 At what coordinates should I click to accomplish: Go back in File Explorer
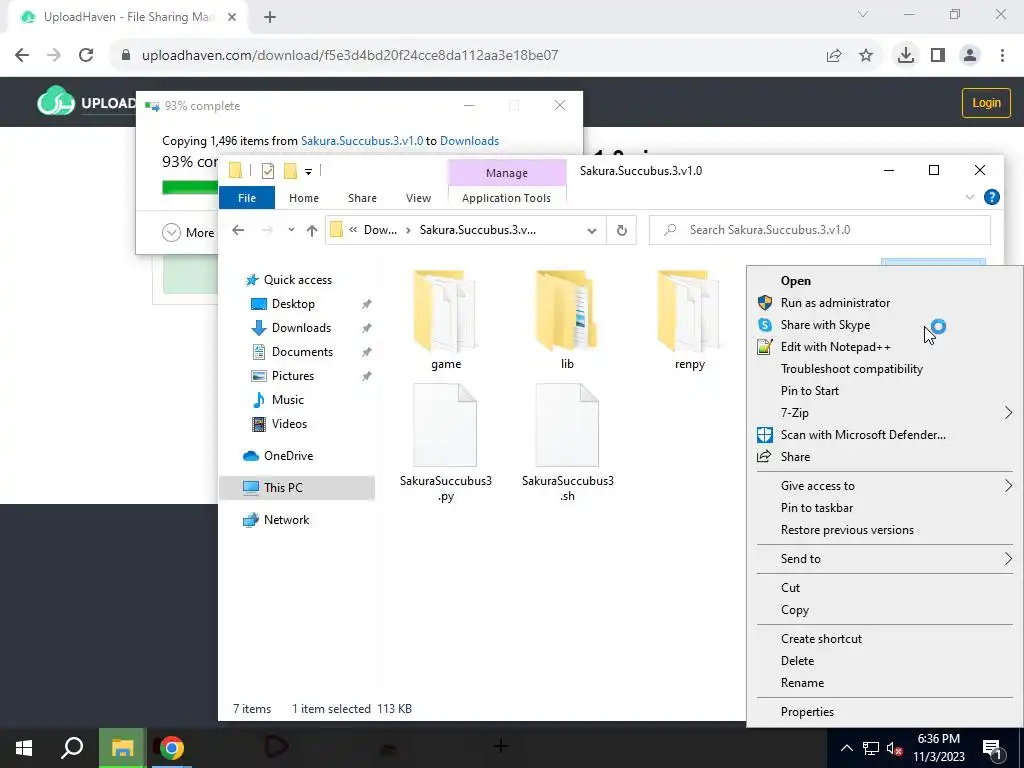tap(238, 230)
